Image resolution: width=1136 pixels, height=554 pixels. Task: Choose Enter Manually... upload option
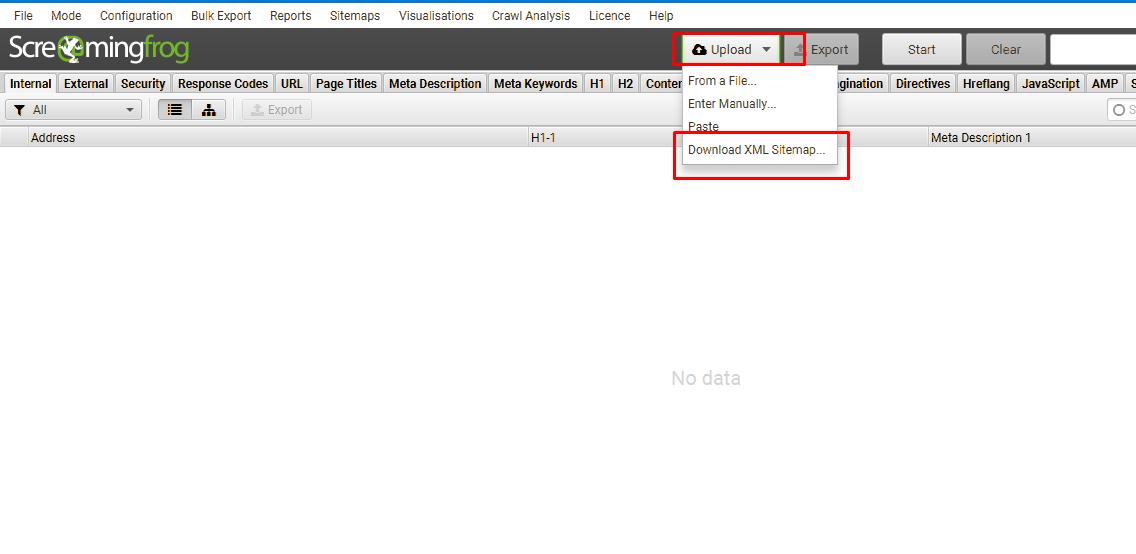pyautogui.click(x=759, y=104)
